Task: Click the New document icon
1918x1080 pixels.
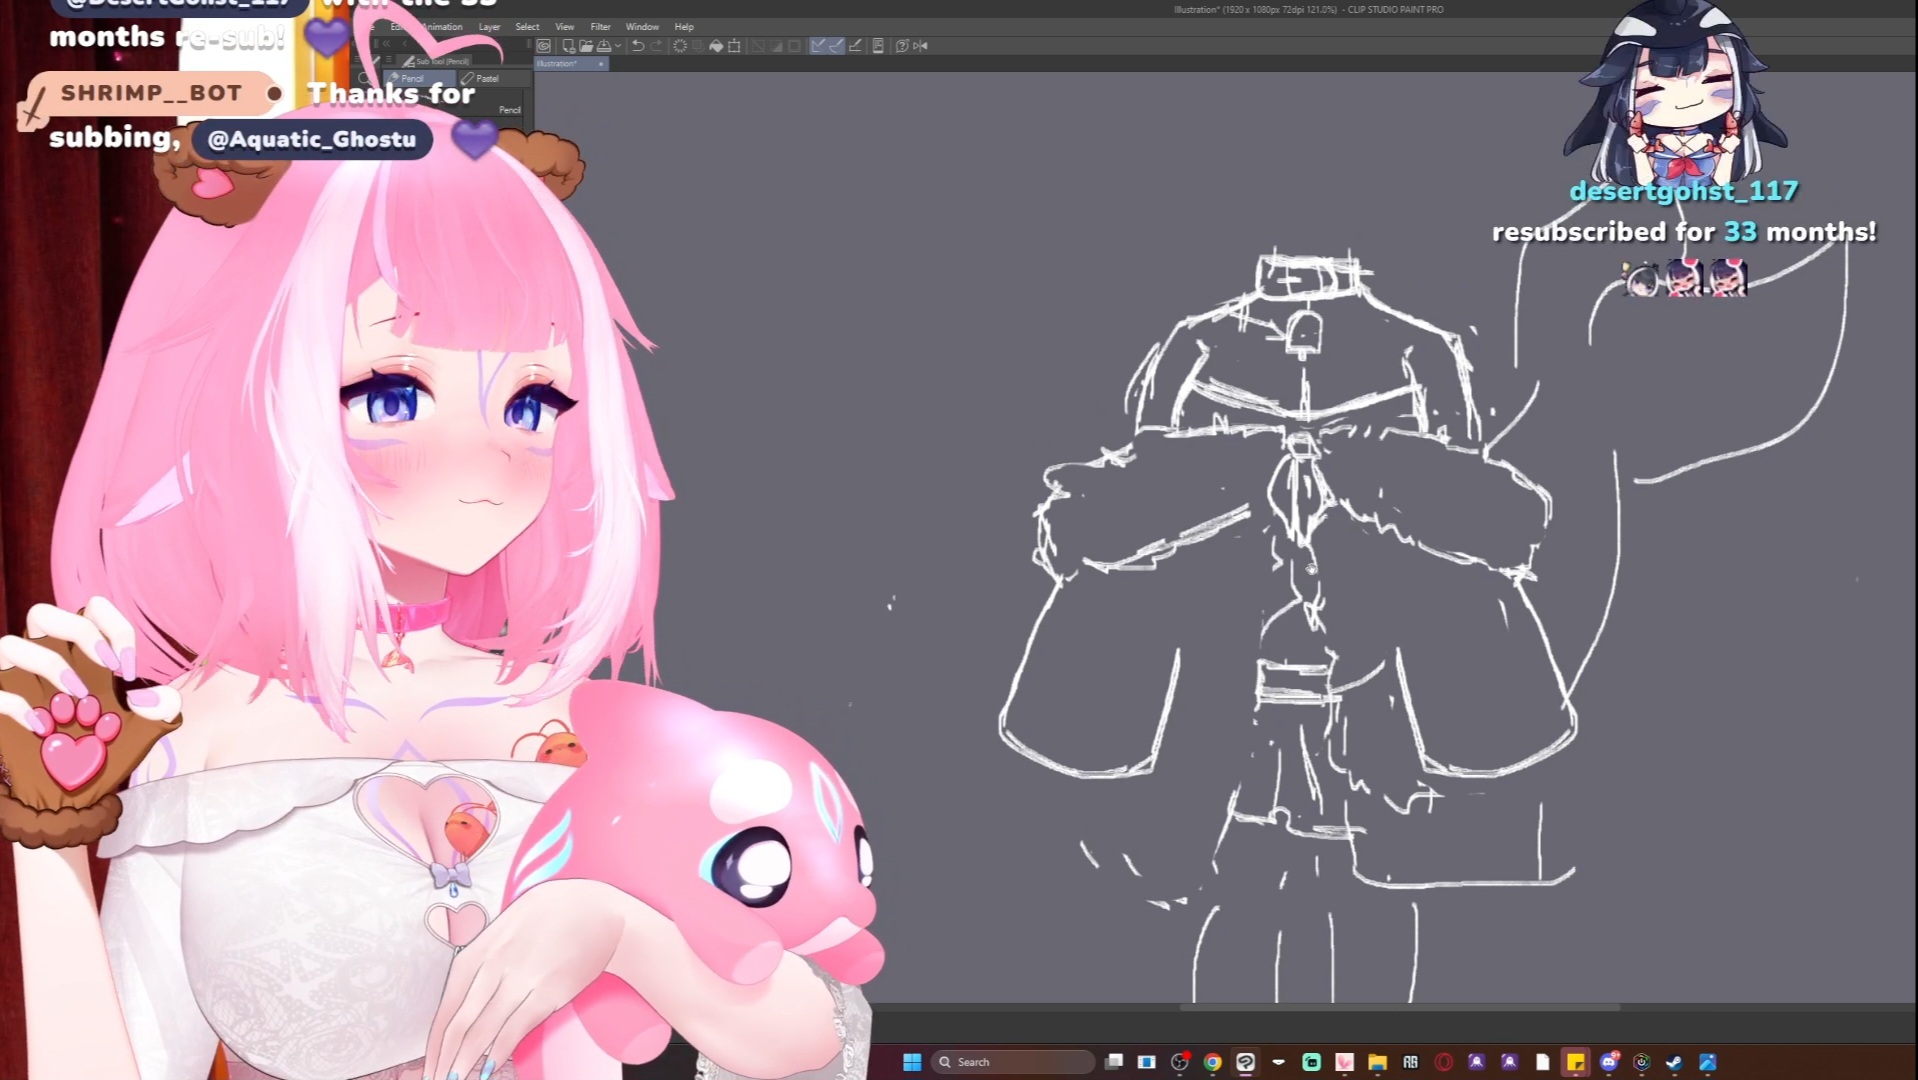Action: (x=568, y=46)
